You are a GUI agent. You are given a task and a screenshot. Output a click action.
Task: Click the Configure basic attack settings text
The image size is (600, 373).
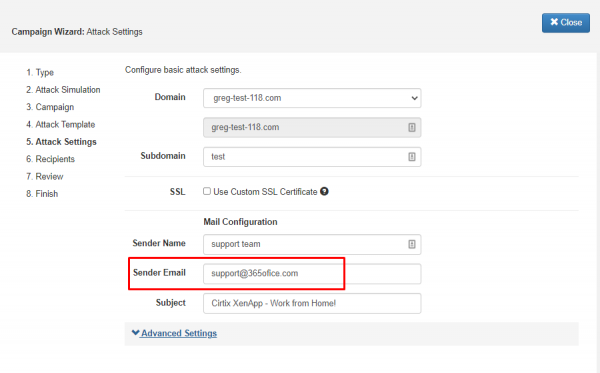[183, 70]
